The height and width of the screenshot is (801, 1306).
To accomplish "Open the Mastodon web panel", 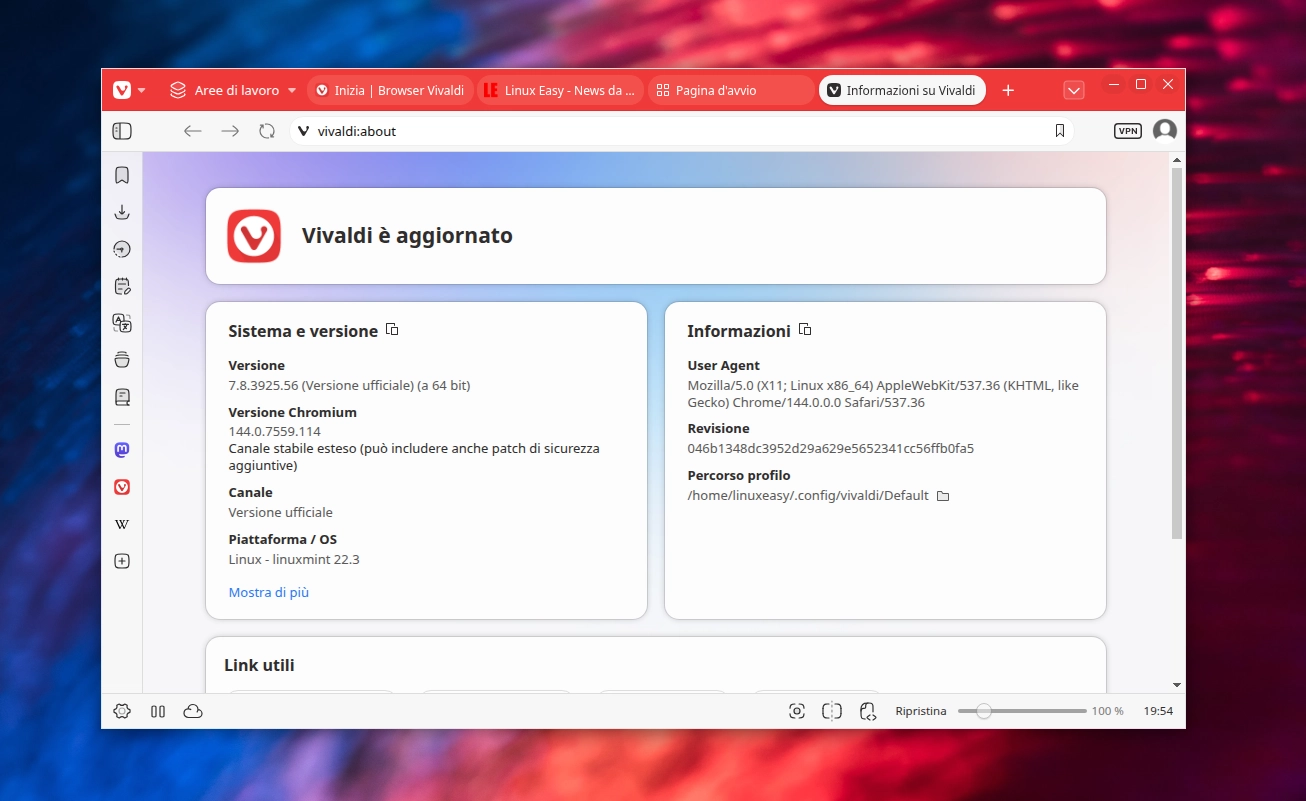I will pos(121,449).
